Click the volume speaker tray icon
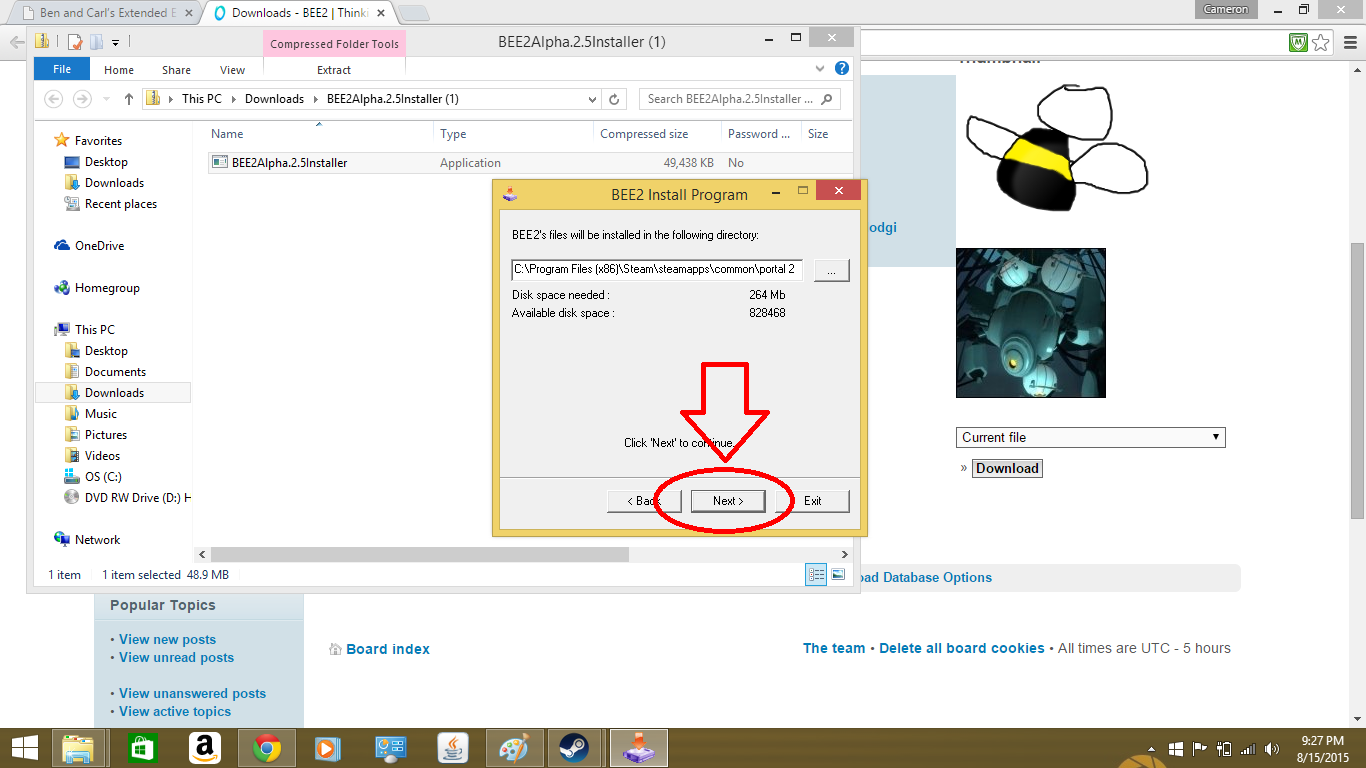Viewport: 1366px width, 768px height. click(1272, 748)
